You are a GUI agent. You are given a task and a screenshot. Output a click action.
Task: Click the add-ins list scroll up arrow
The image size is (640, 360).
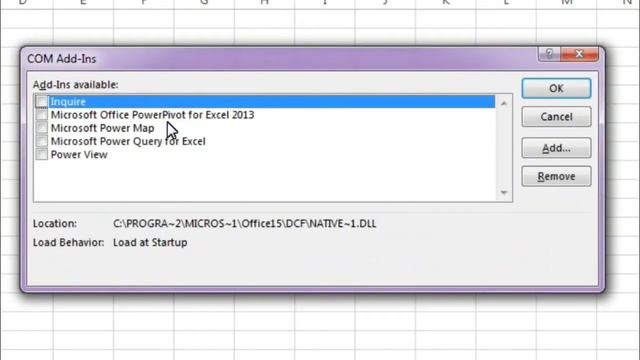504,103
